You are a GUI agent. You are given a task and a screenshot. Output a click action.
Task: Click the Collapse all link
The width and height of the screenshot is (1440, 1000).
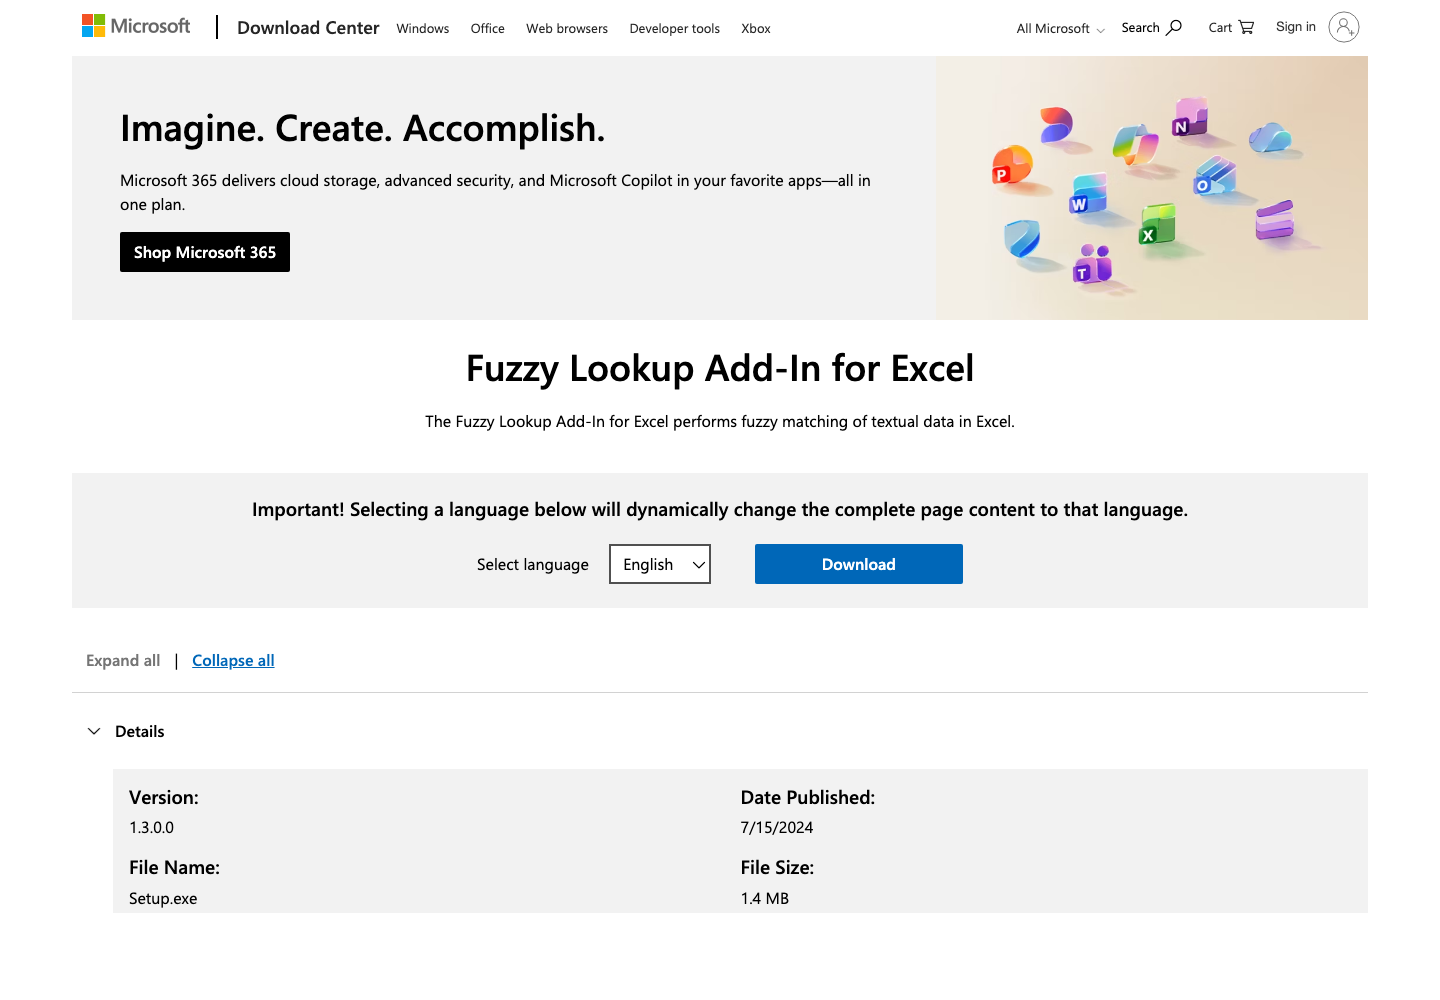click(233, 661)
